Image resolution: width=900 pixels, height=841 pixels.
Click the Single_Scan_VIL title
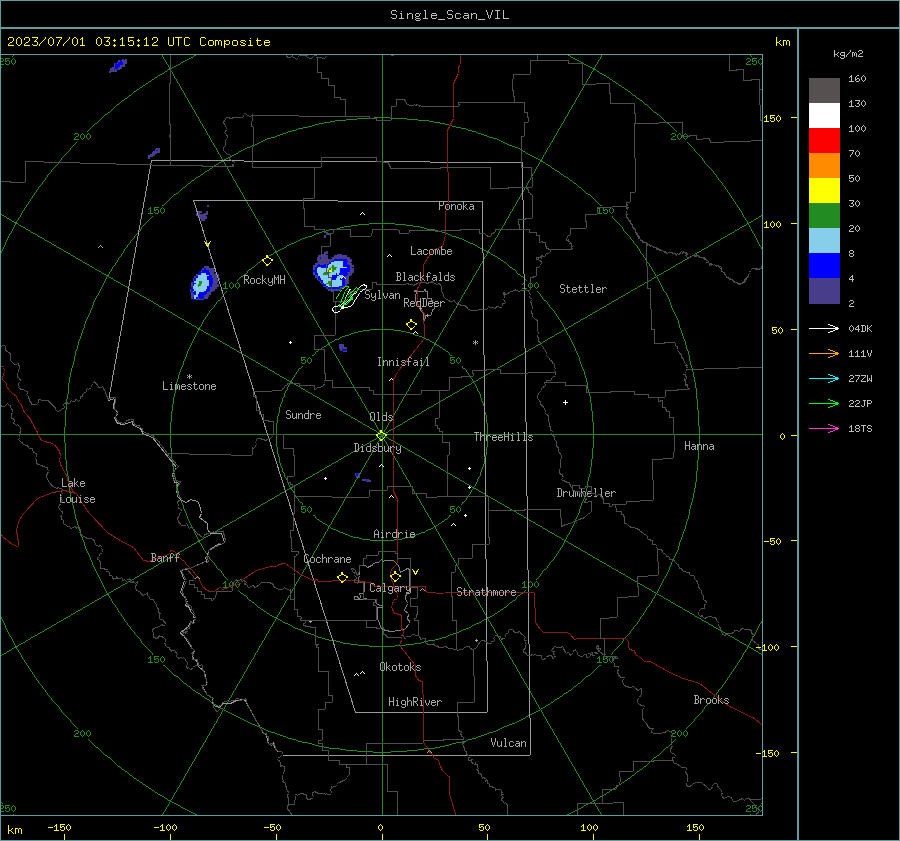click(449, 15)
